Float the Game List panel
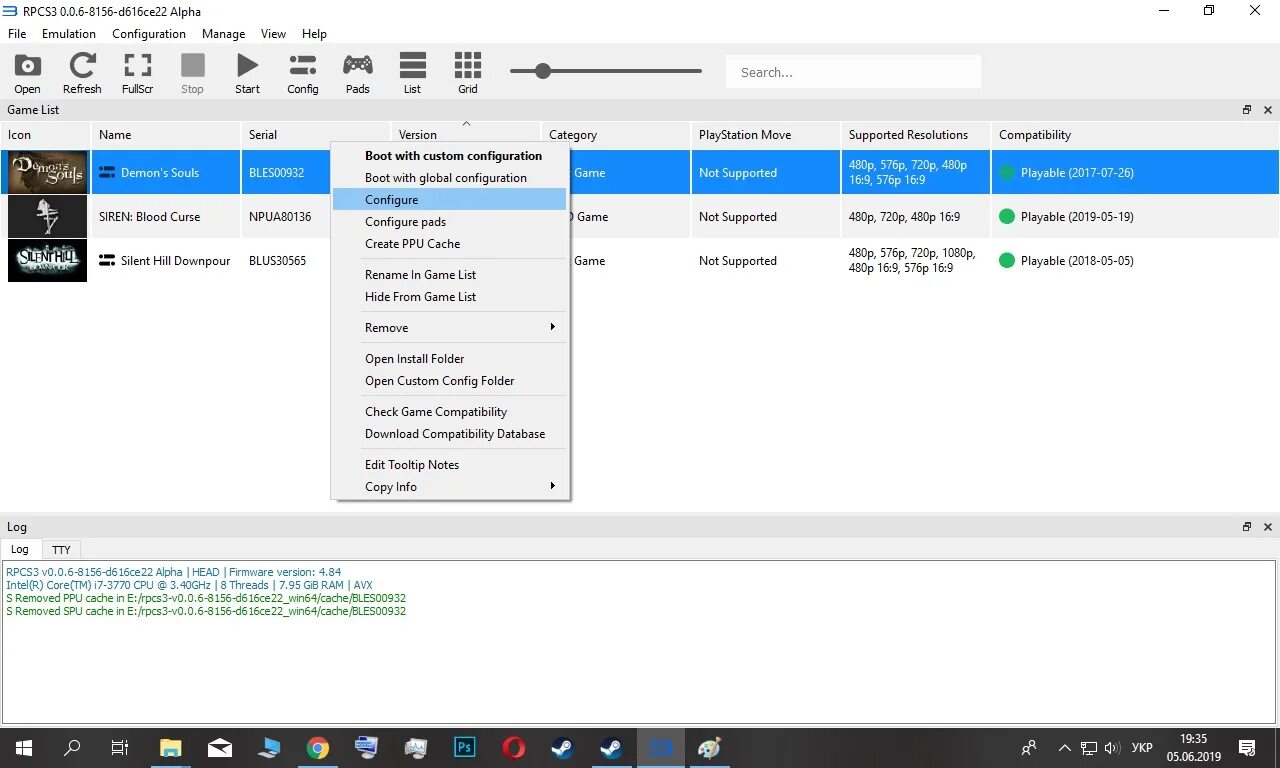This screenshot has width=1280, height=768. tap(1247, 110)
